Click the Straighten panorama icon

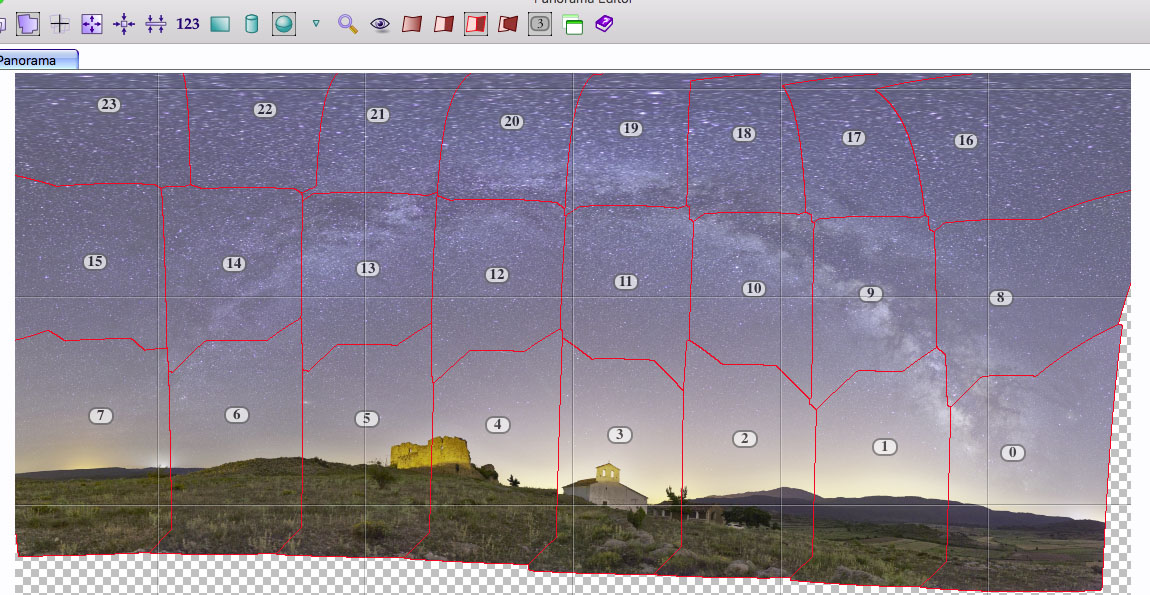[155, 24]
